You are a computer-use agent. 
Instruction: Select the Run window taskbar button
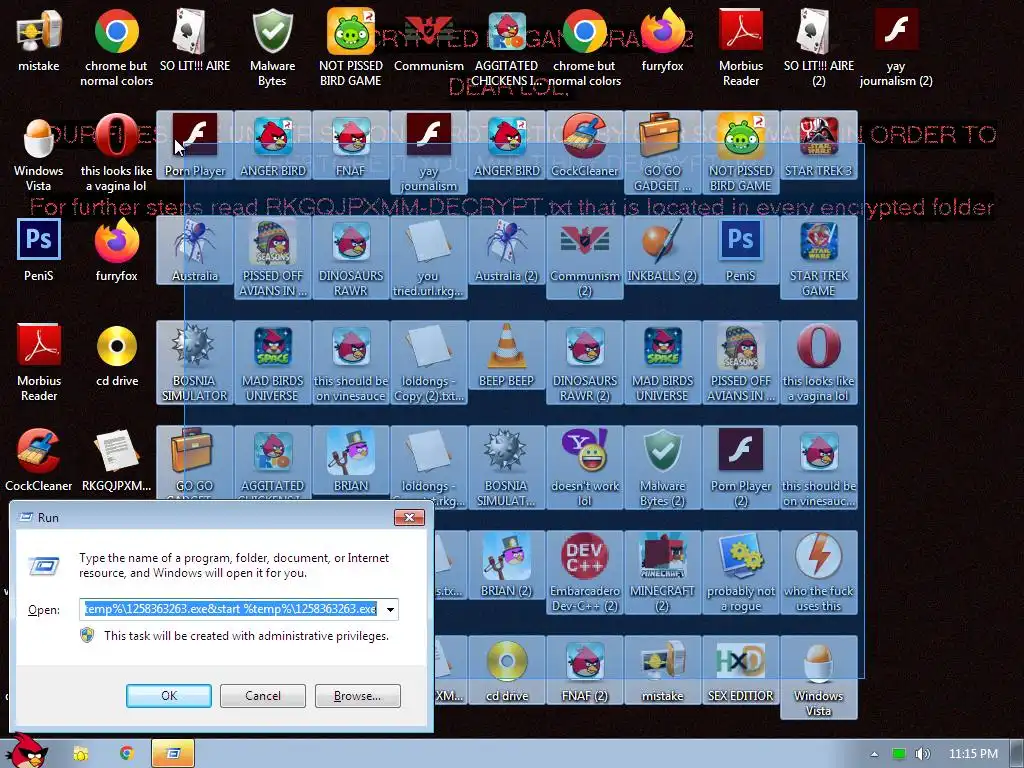(x=173, y=753)
